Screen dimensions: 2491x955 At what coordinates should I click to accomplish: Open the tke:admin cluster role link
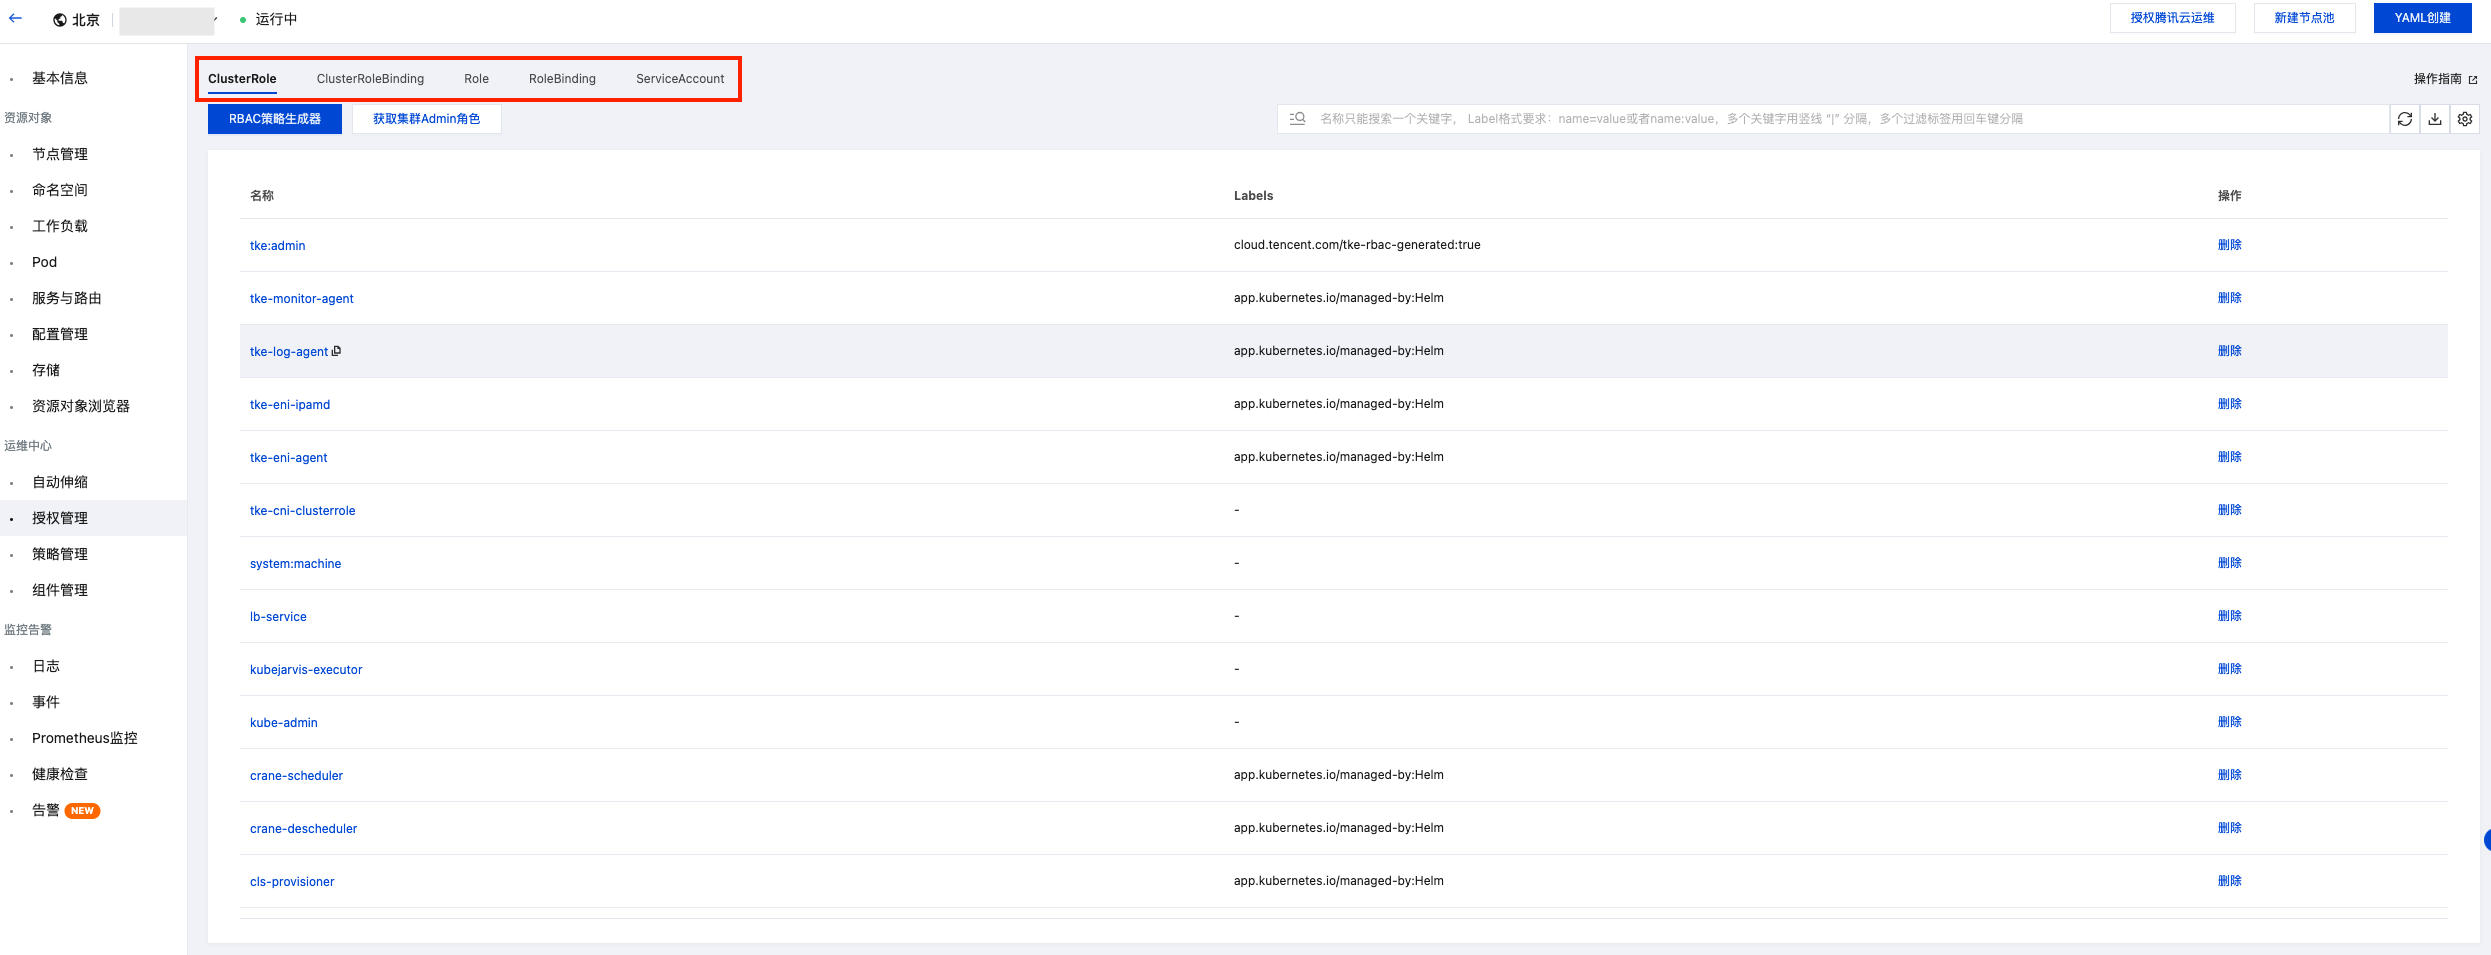point(278,246)
